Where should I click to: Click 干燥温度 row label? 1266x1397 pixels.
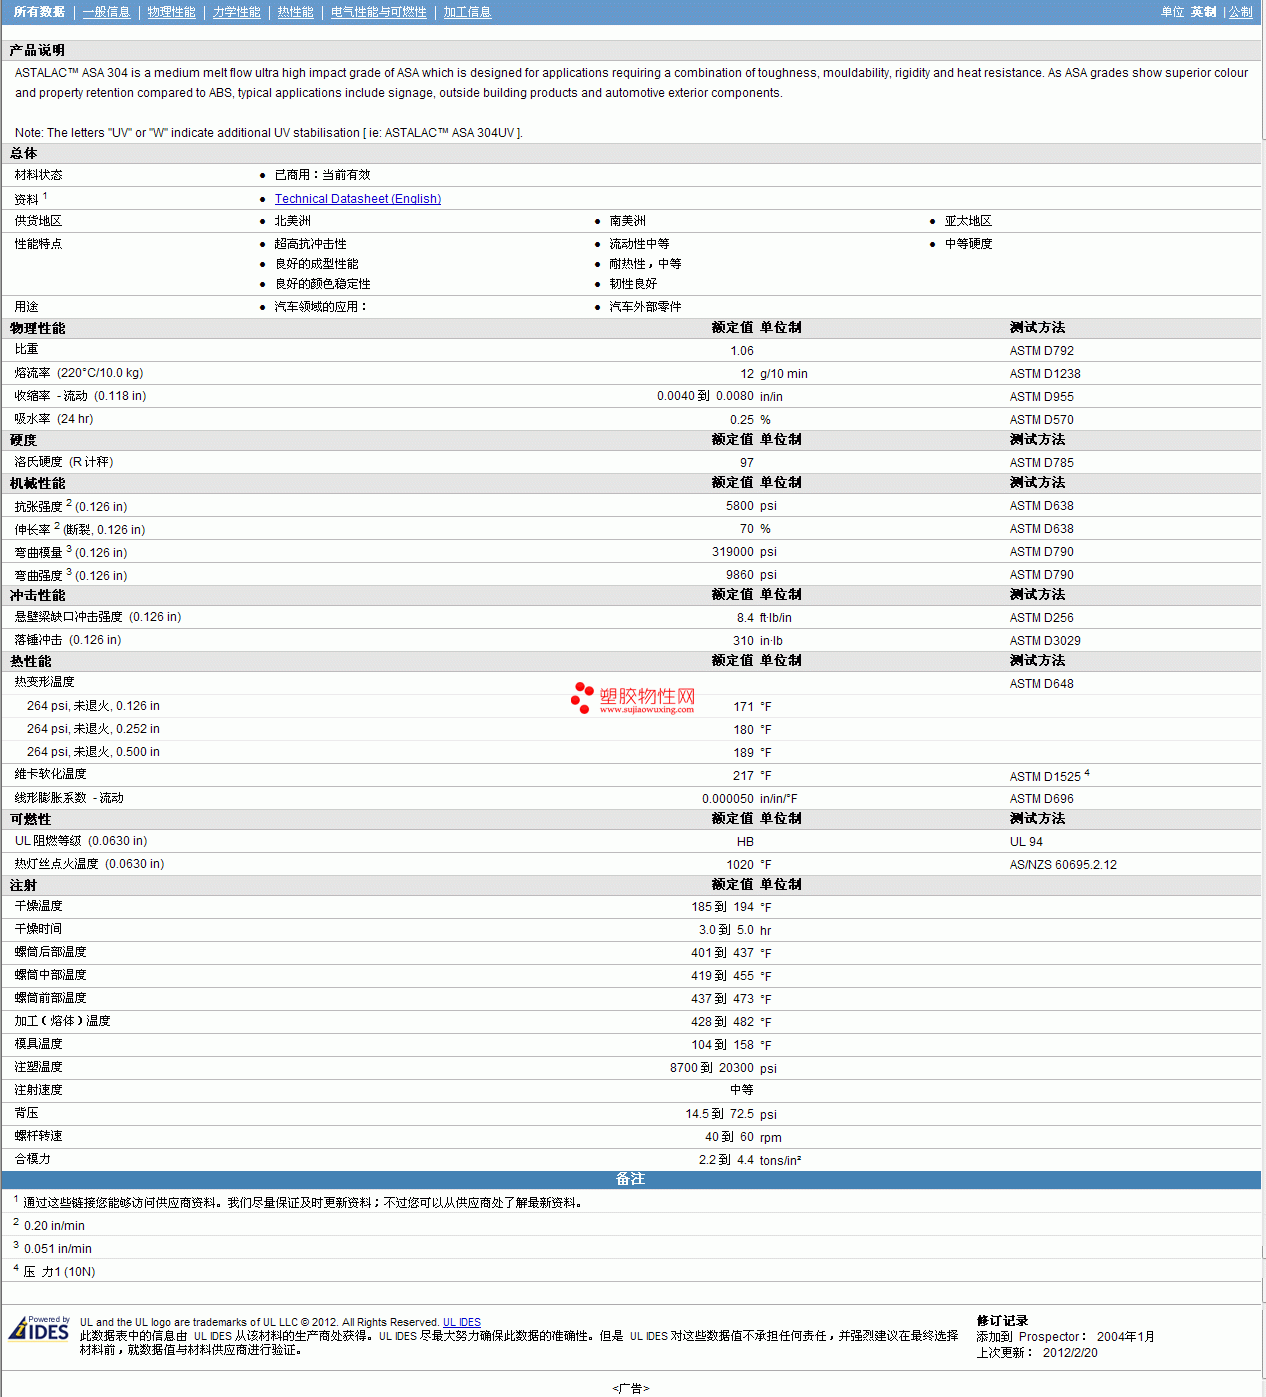point(38,906)
